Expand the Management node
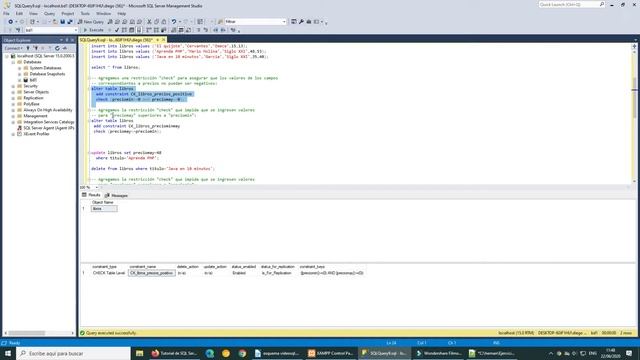640x360 pixels. click(13, 116)
